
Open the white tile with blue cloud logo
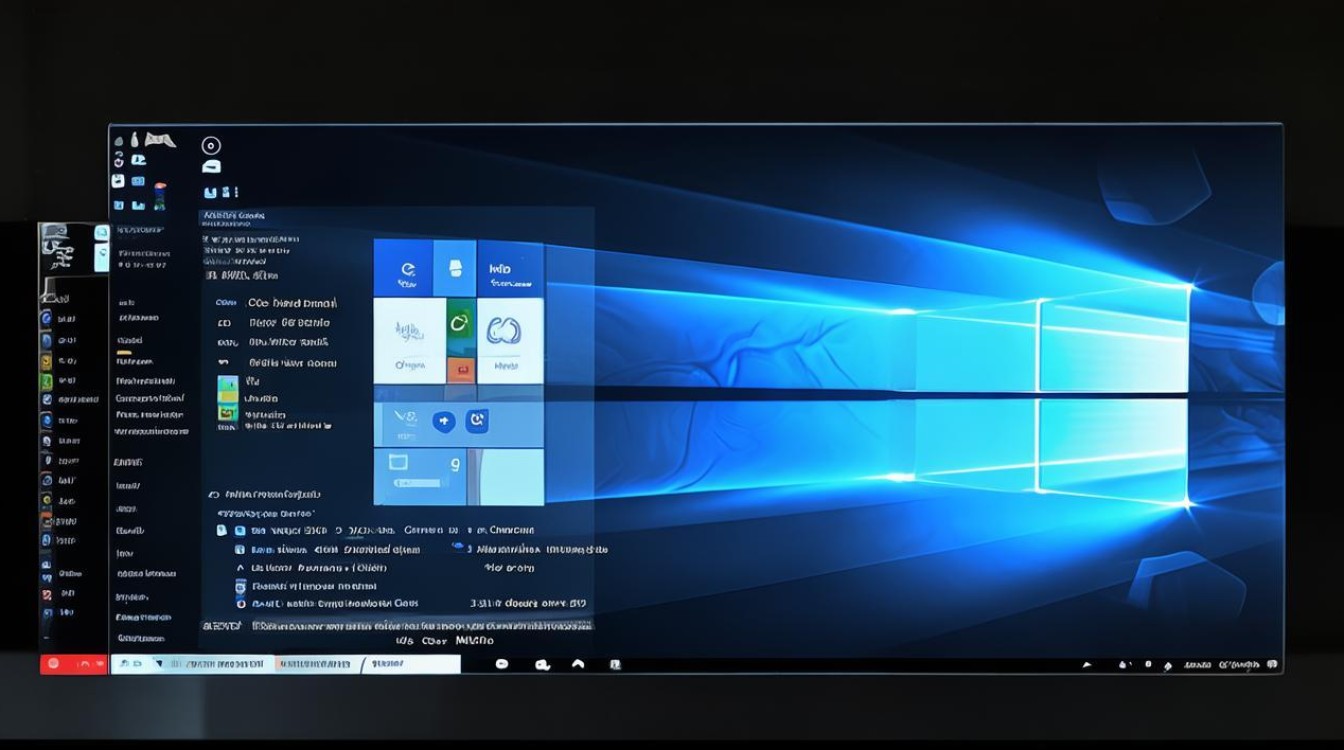tap(510, 340)
